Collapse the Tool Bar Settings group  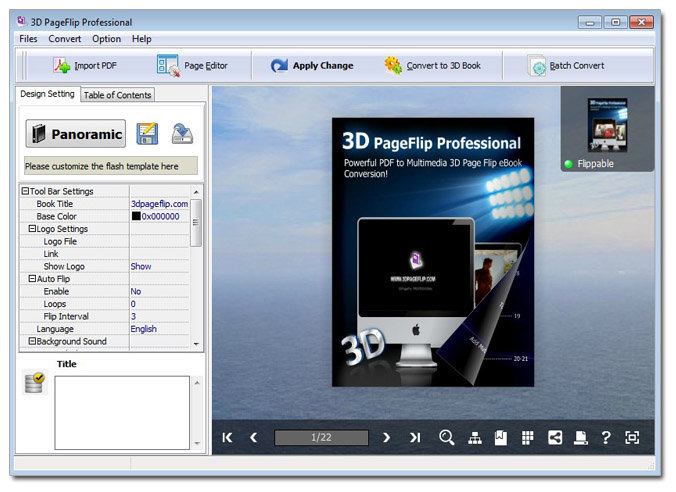click(x=25, y=191)
